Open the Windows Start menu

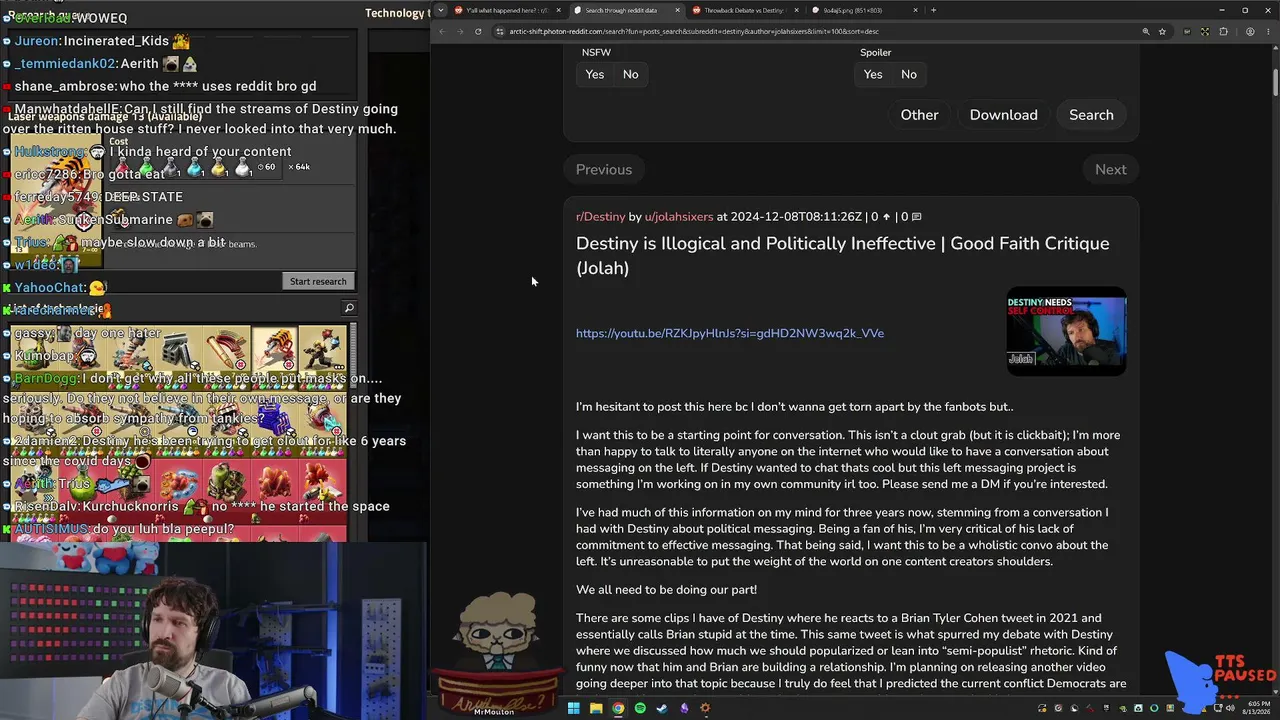click(x=574, y=708)
